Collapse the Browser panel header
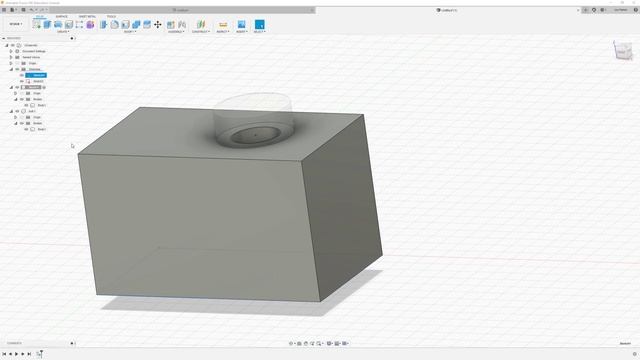The height and width of the screenshot is (360, 640). click(x=4, y=38)
